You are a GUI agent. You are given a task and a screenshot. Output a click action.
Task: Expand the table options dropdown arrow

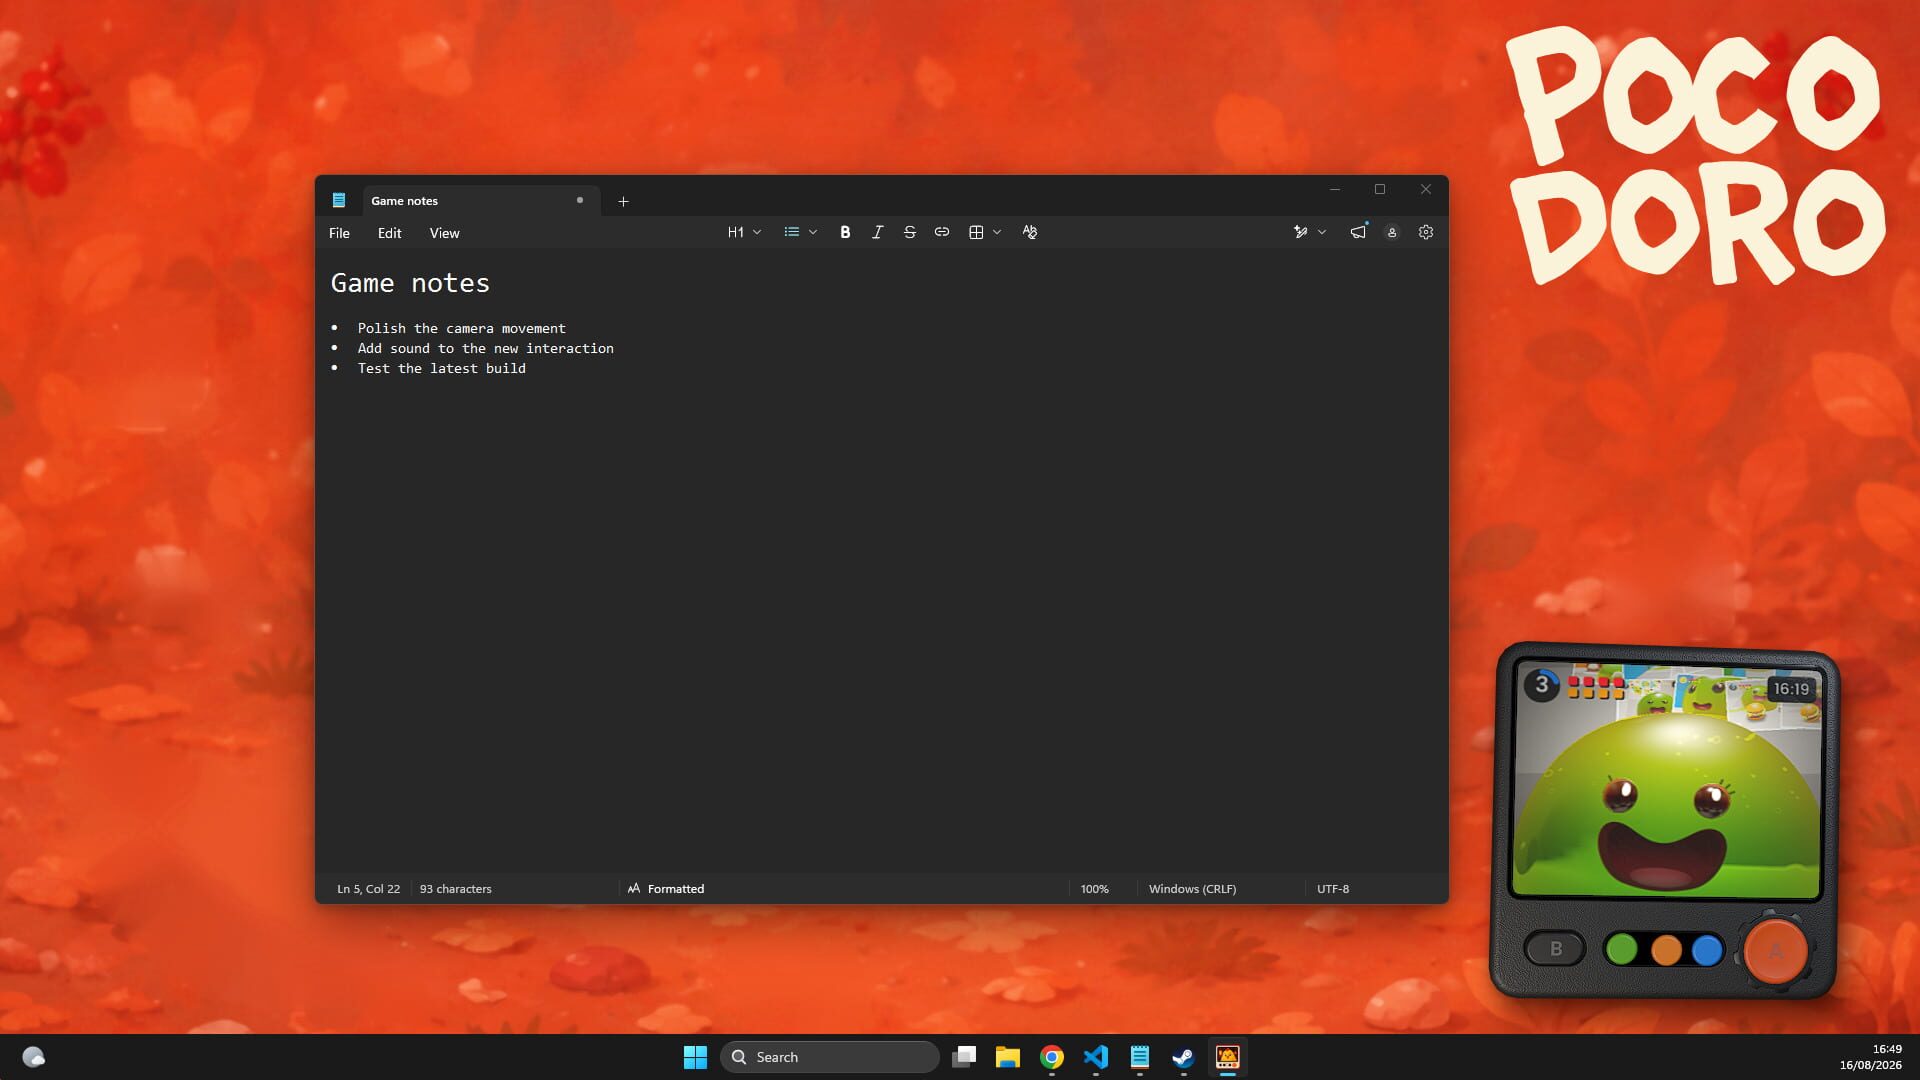(x=997, y=232)
